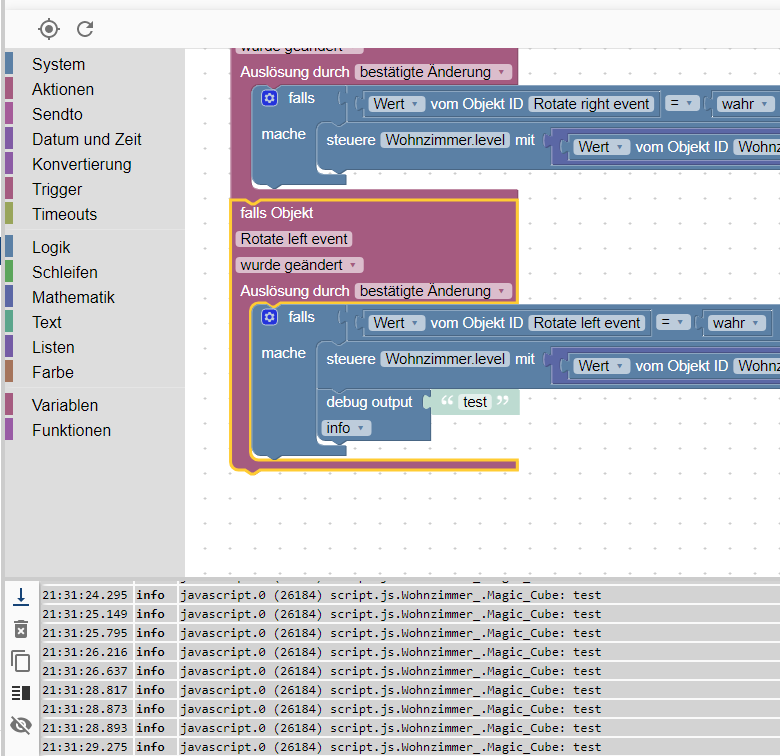Select the 'debug output' block
The width and height of the screenshot is (780, 756).
[369, 402]
